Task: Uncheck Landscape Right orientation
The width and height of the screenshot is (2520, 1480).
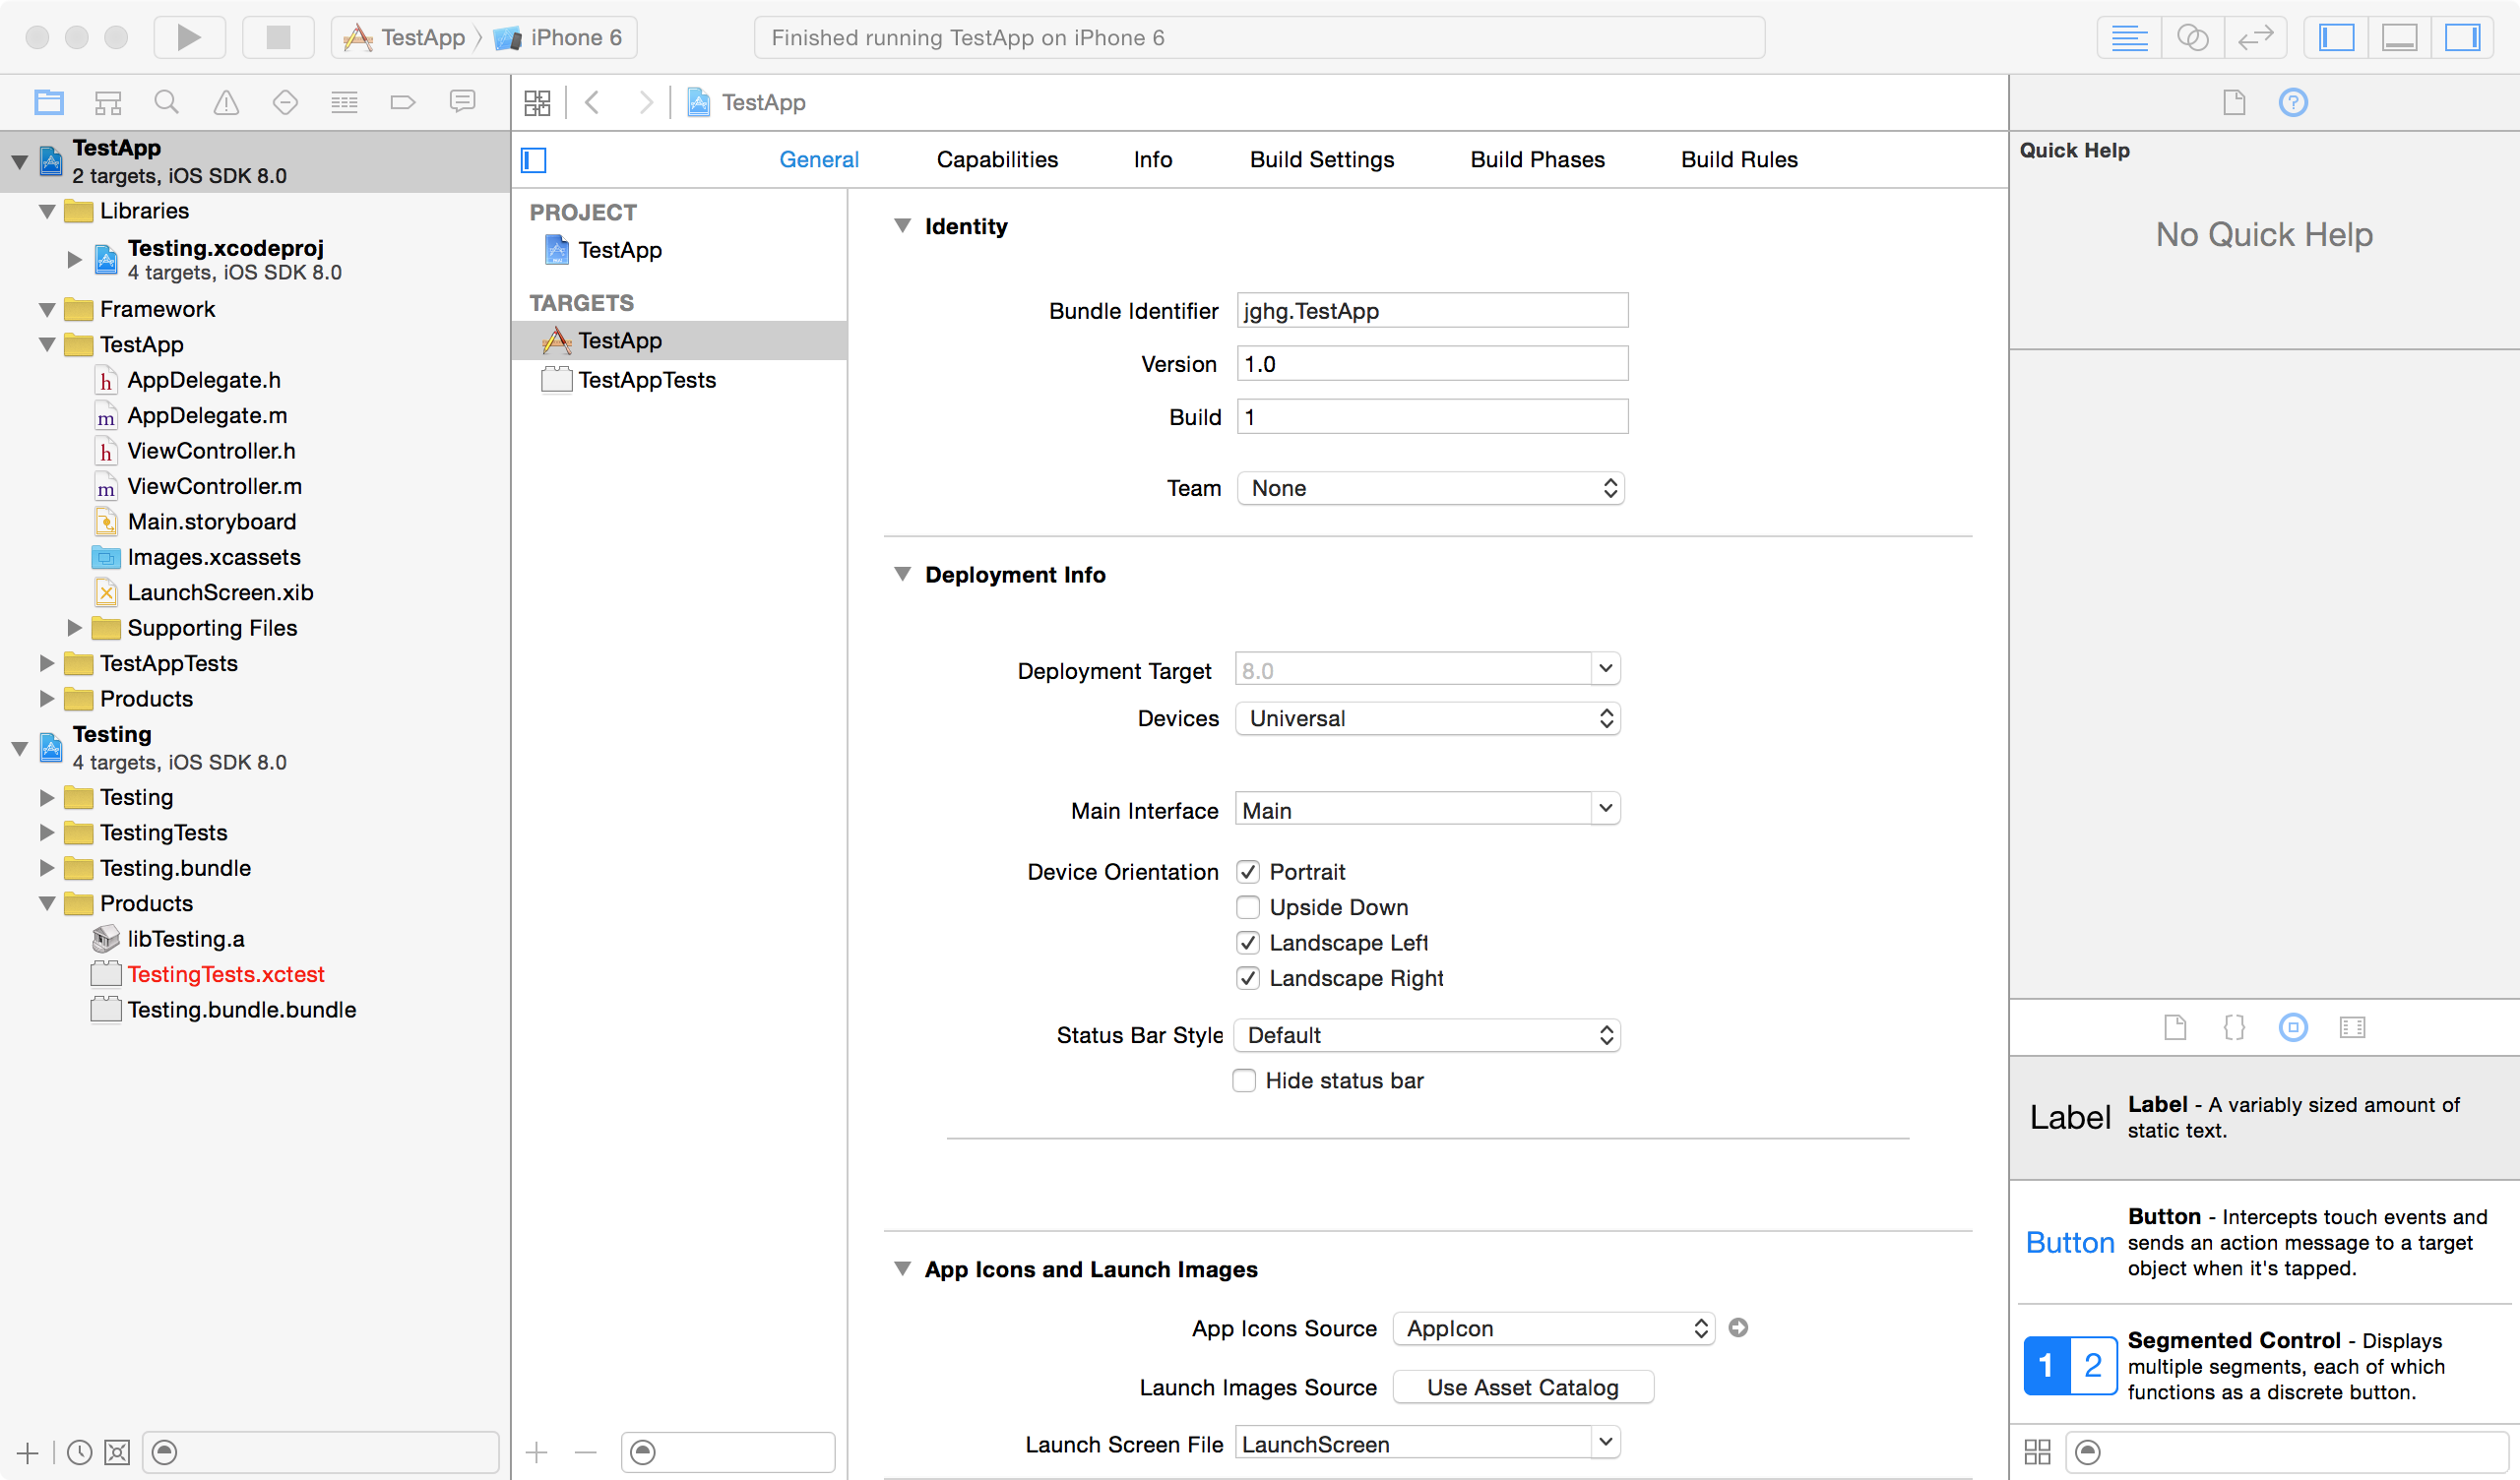Action: (1247, 978)
